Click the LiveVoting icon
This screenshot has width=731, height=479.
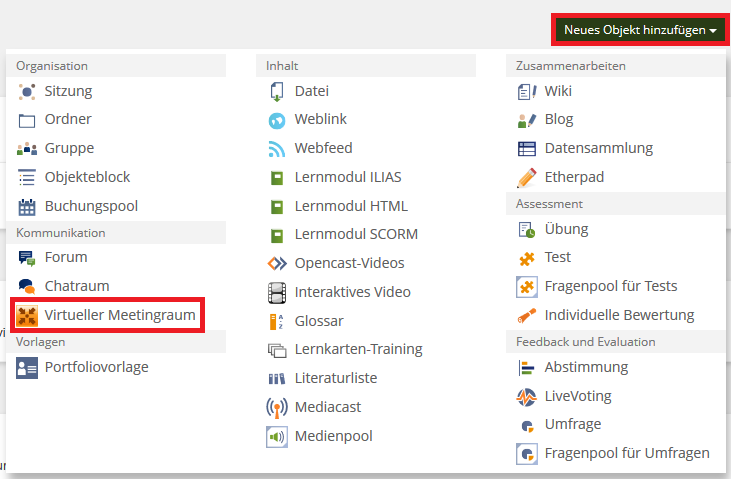pyautogui.click(x=527, y=396)
